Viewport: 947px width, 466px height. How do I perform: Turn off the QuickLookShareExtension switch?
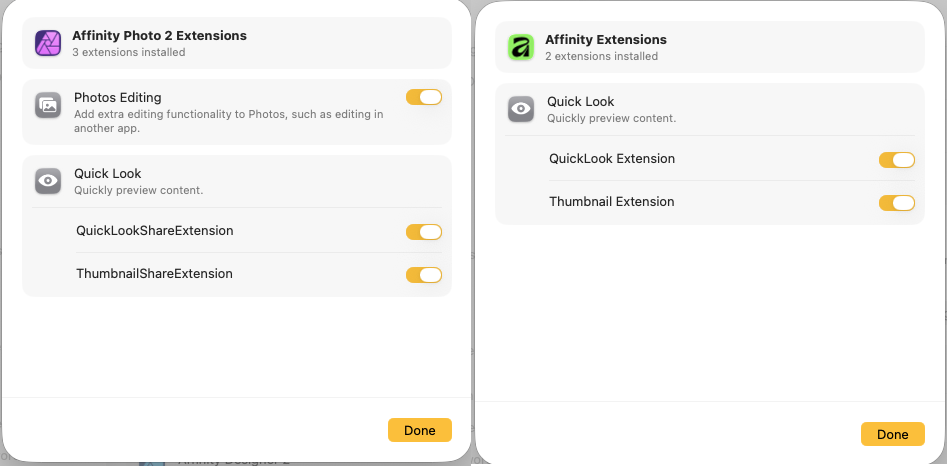[424, 232]
